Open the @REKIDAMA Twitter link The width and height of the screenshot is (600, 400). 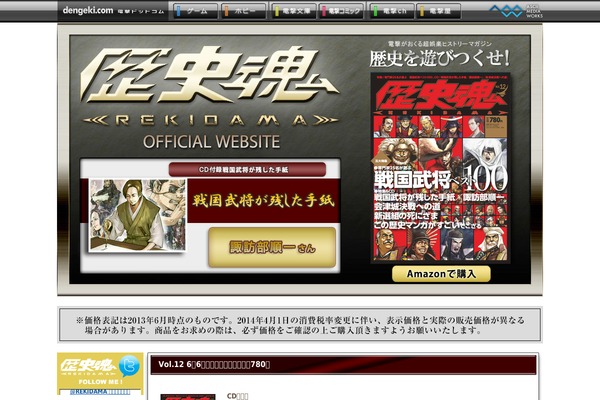pos(100,392)
